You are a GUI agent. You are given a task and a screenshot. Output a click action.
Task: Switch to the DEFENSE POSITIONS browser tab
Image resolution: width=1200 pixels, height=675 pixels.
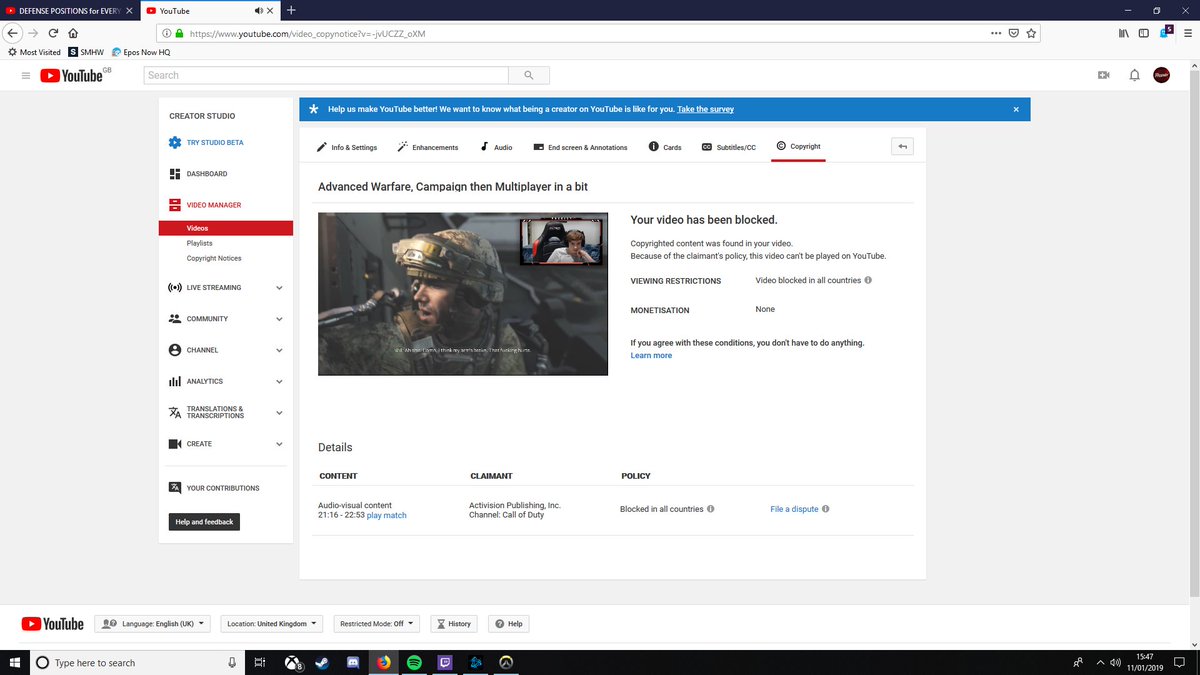coord(68,10)
